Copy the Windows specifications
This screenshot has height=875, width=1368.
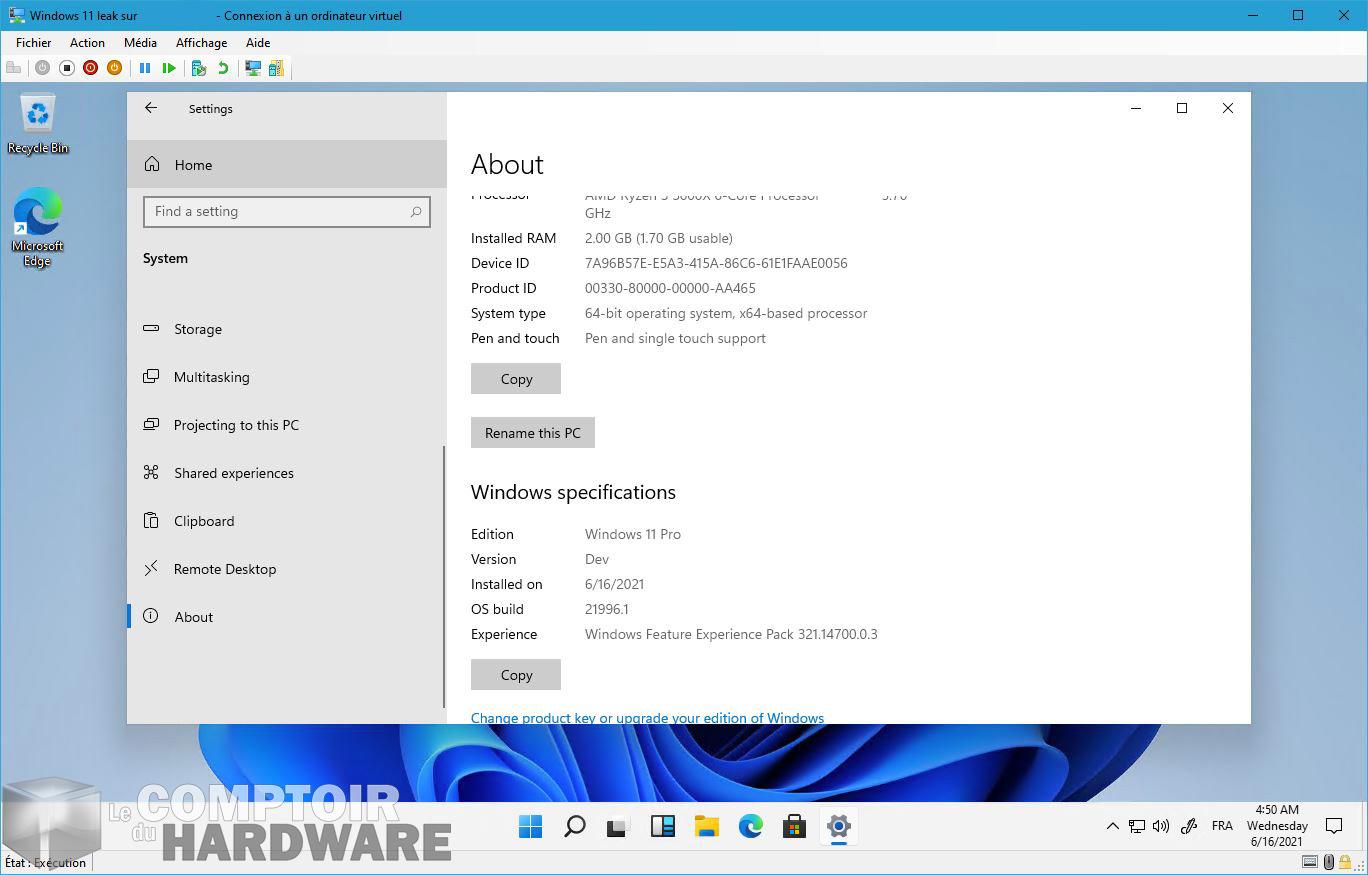[x=516, y=675]
